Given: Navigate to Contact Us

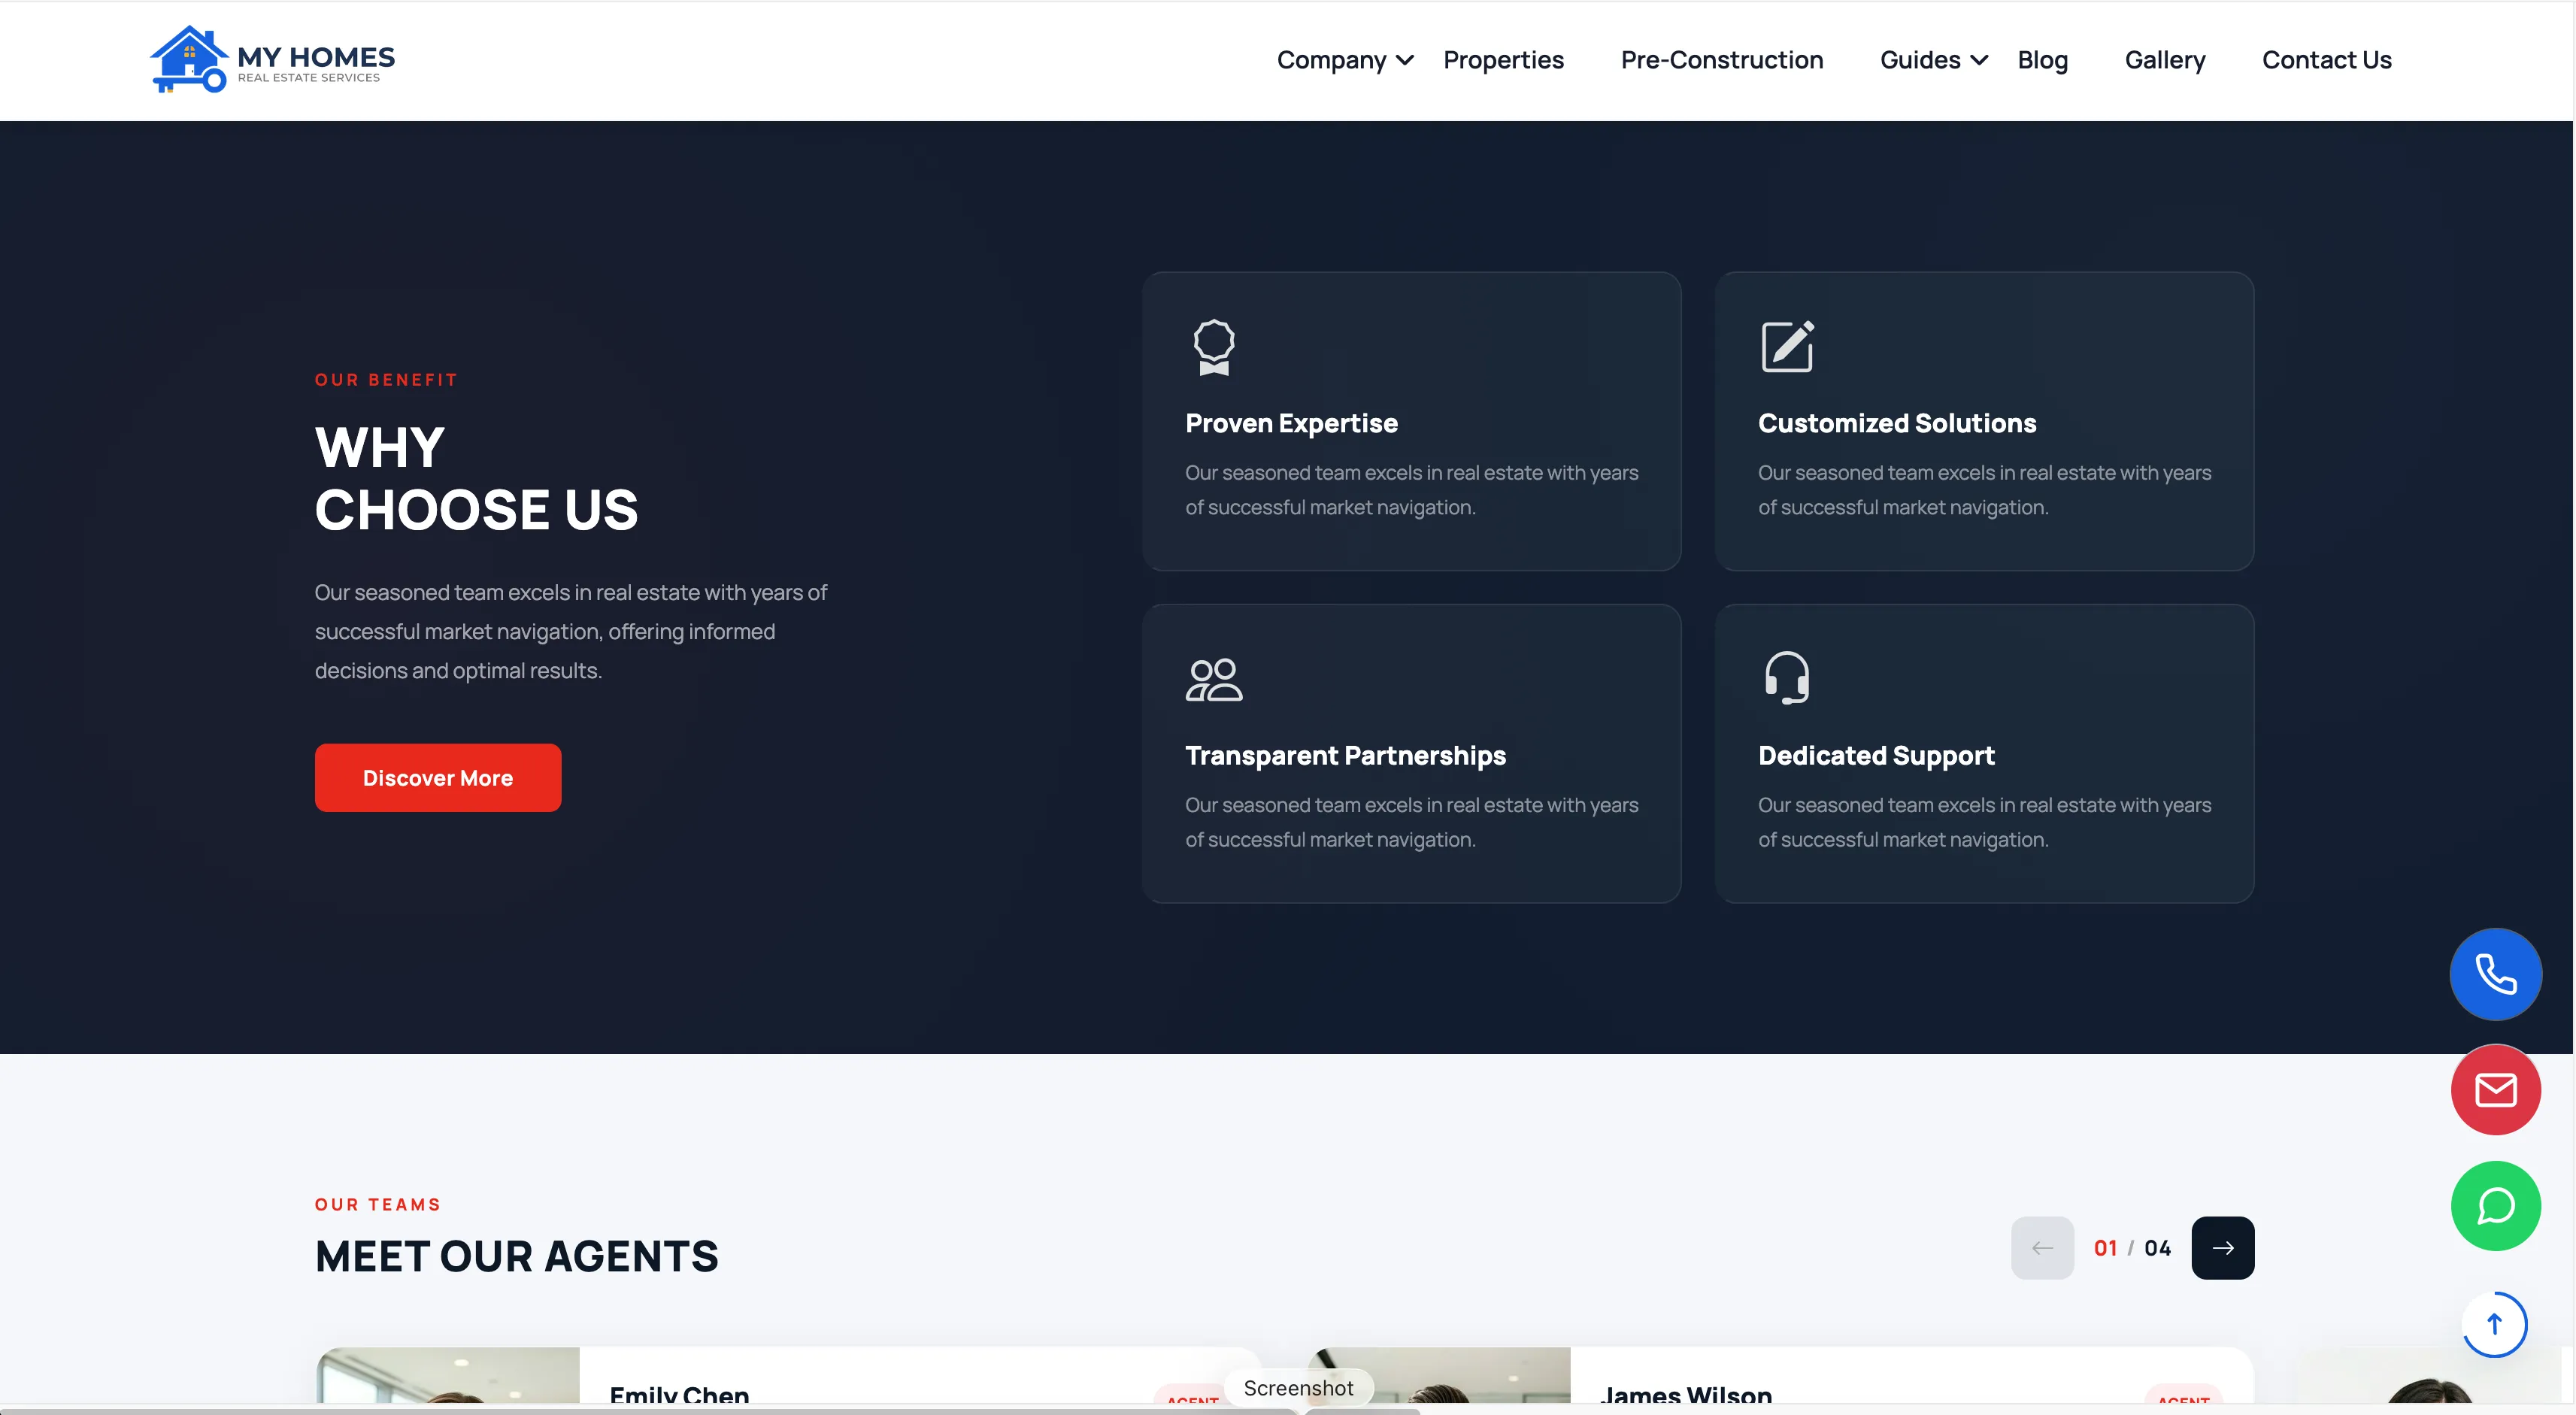Looking at the screenshot, I should coord(2326,60).
